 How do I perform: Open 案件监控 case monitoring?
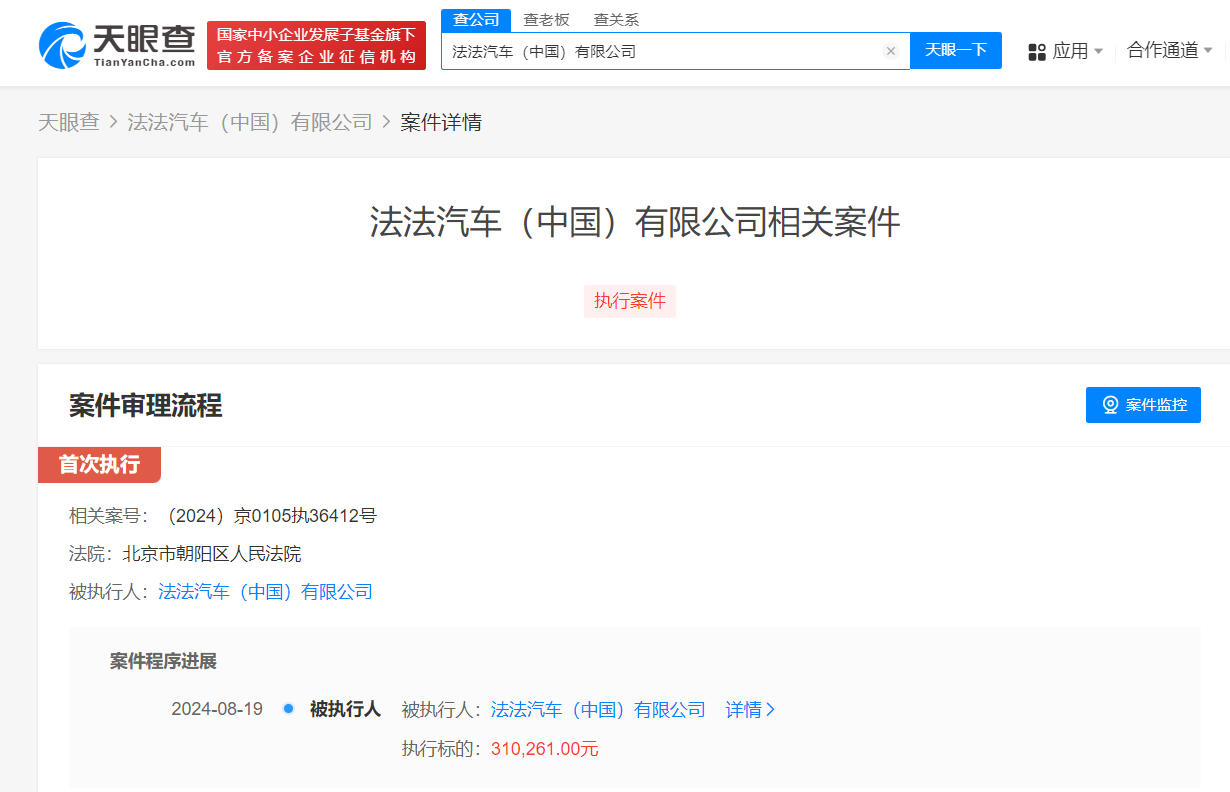pyautogui.click(x=1143, y=404)
